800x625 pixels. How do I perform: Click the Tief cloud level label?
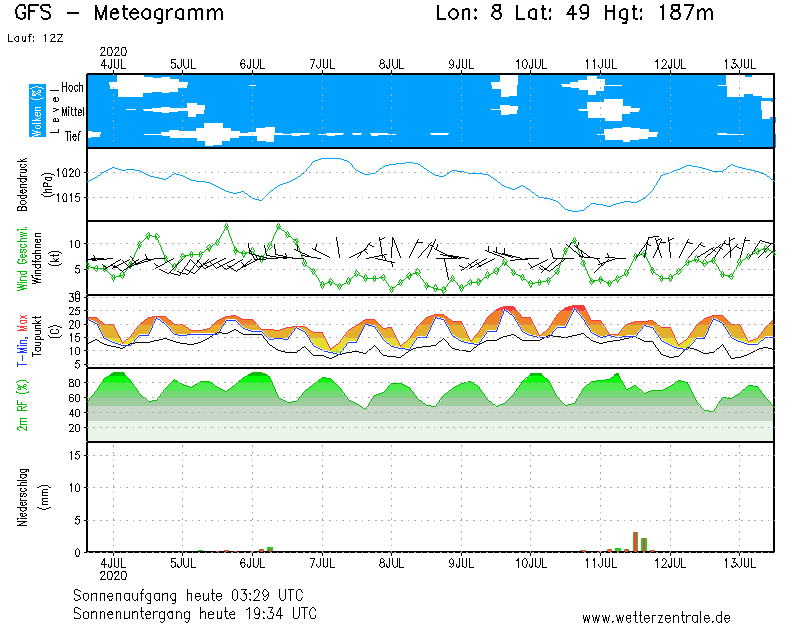point(73,136)
